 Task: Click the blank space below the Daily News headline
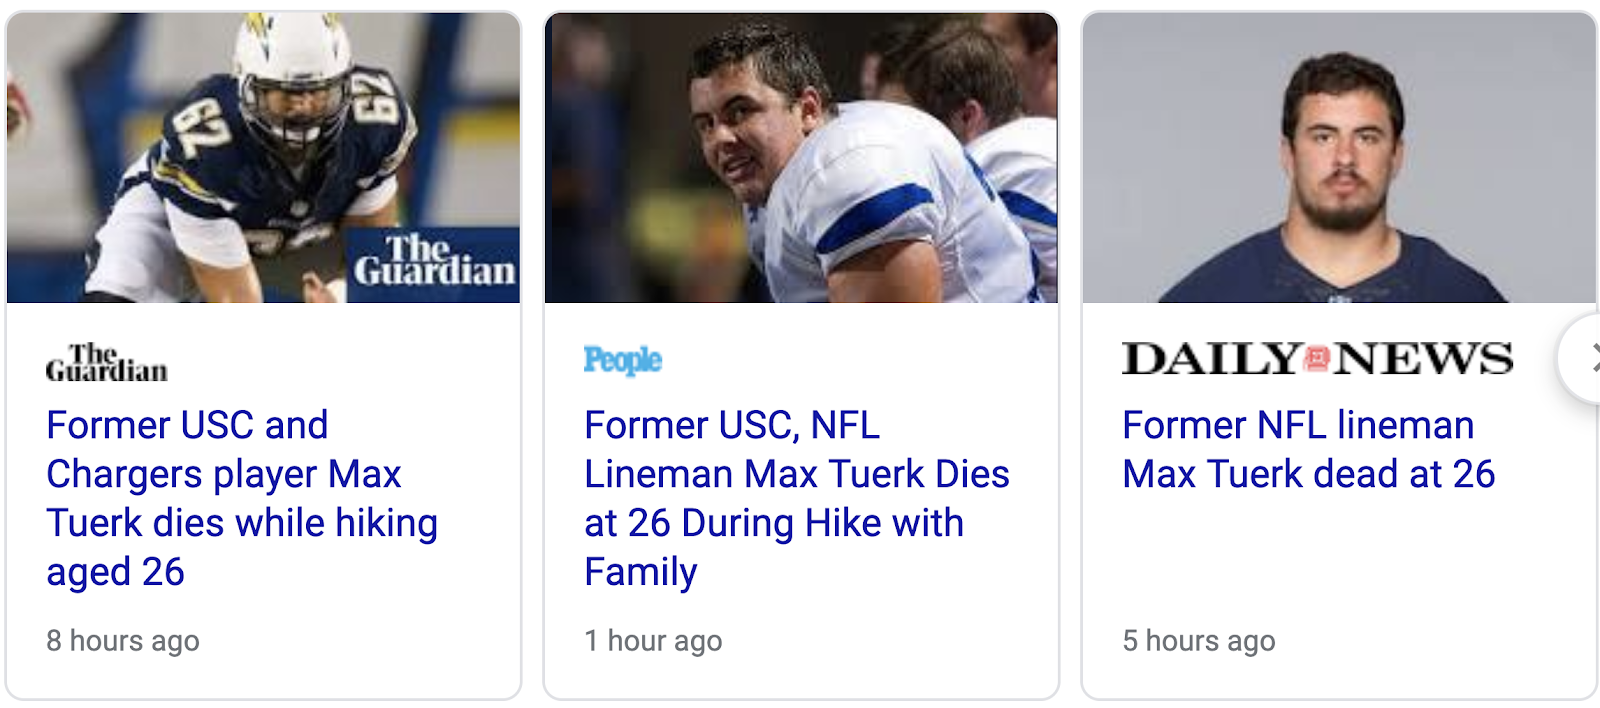(x=1338, y=560)
